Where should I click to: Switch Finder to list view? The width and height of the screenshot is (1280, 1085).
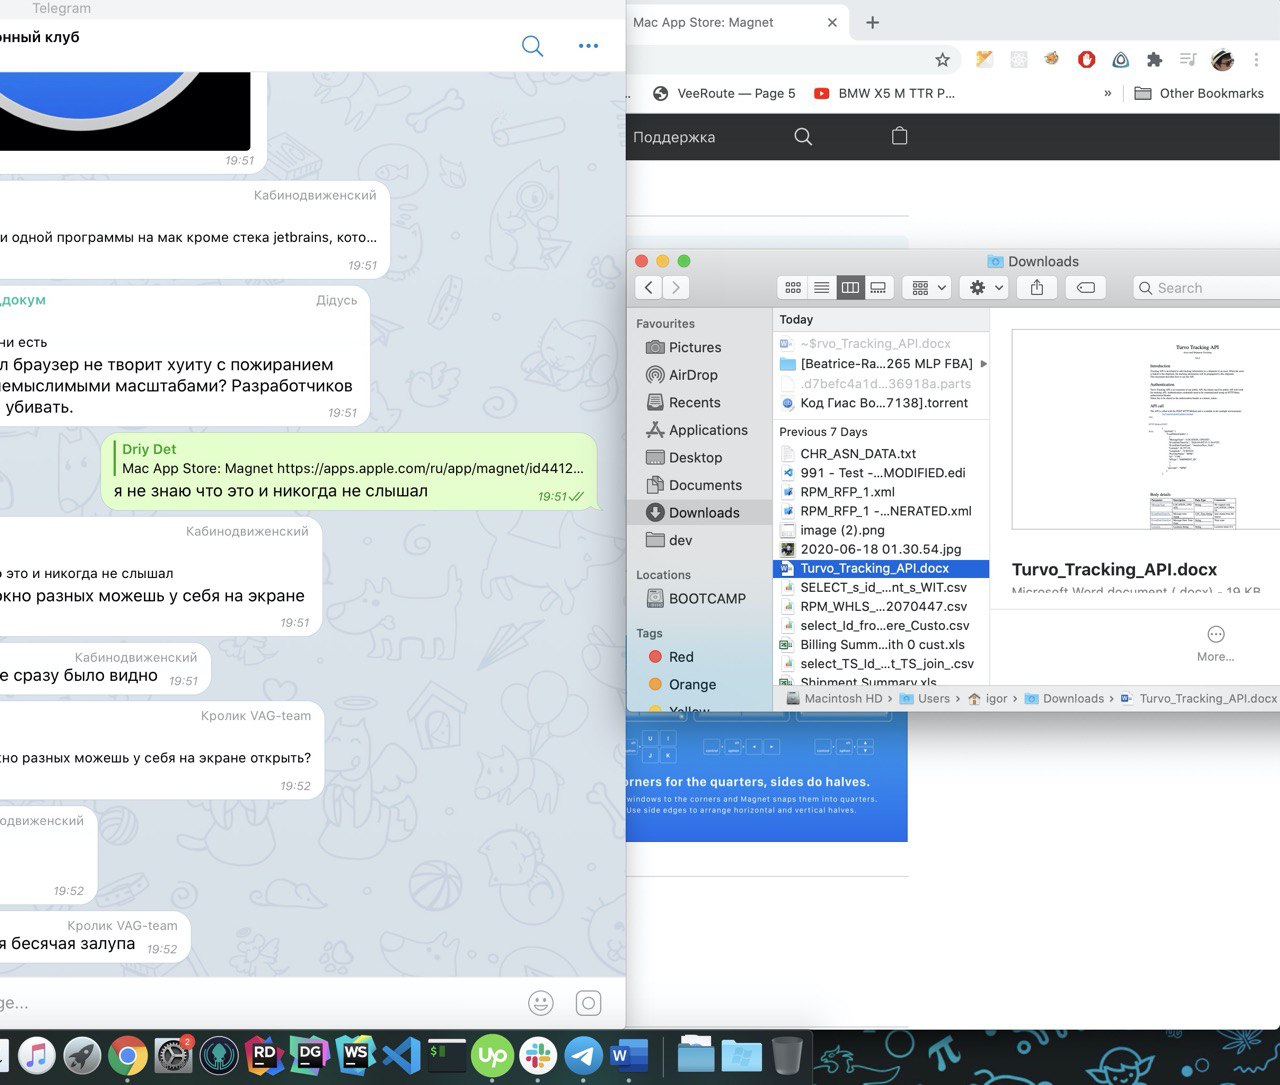click(821, 288)
